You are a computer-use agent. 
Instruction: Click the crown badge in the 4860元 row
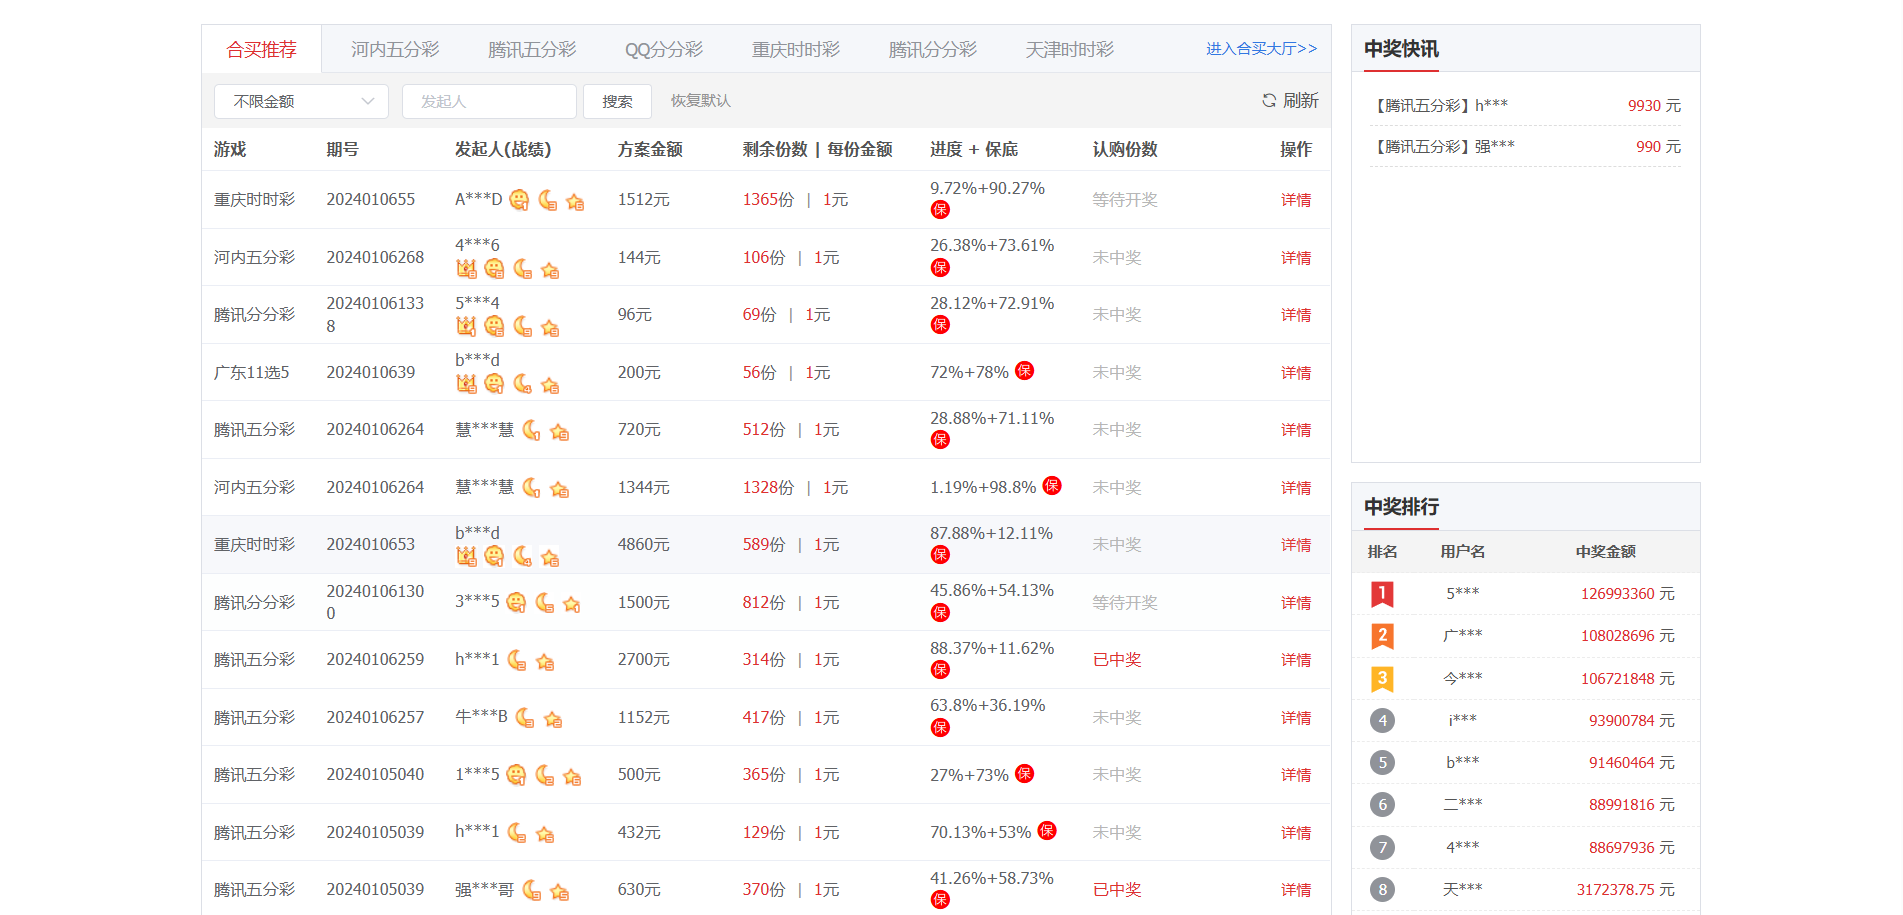(466, 556)
